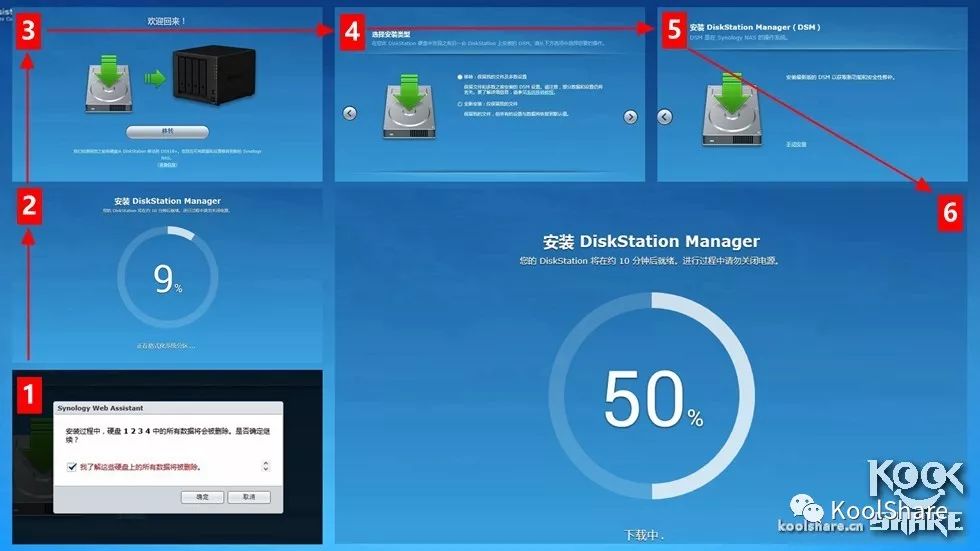Click the grey migrate button under the NAS image
The height and width of the screenshot is (551, 980).
tap(168, 132)
